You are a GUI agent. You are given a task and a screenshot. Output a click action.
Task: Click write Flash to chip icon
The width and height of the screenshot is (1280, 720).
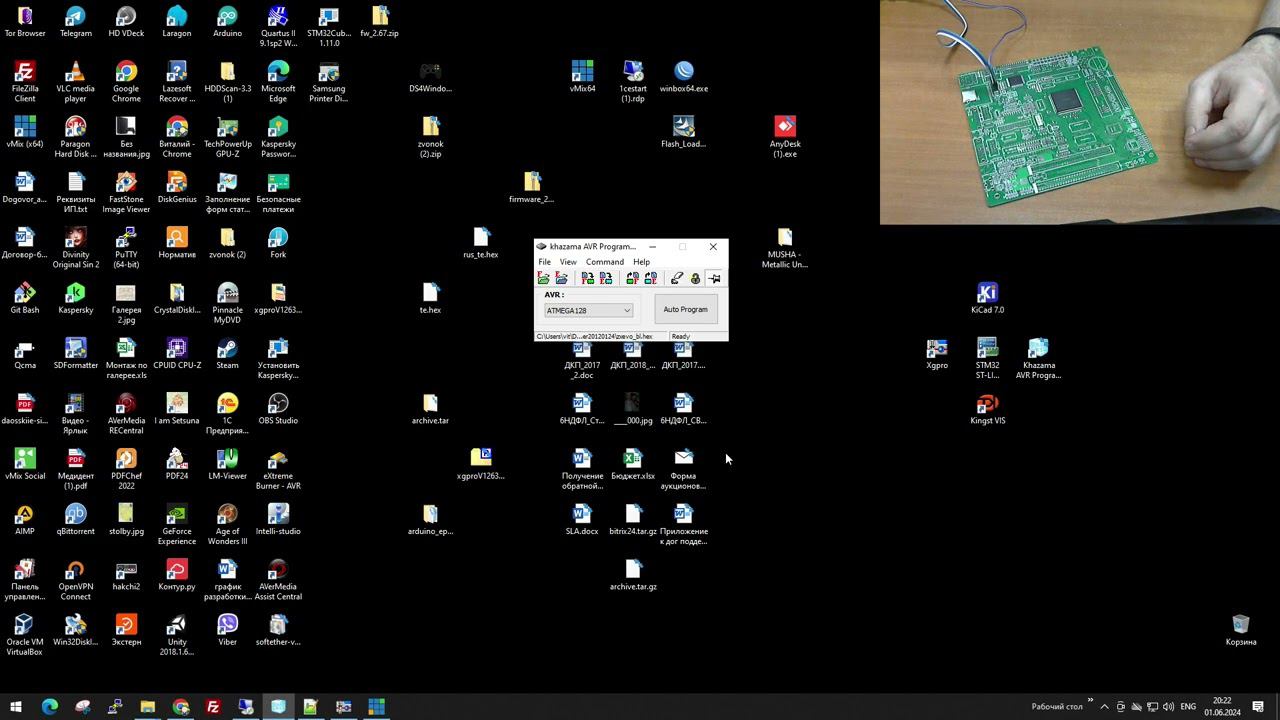[587, 279]
